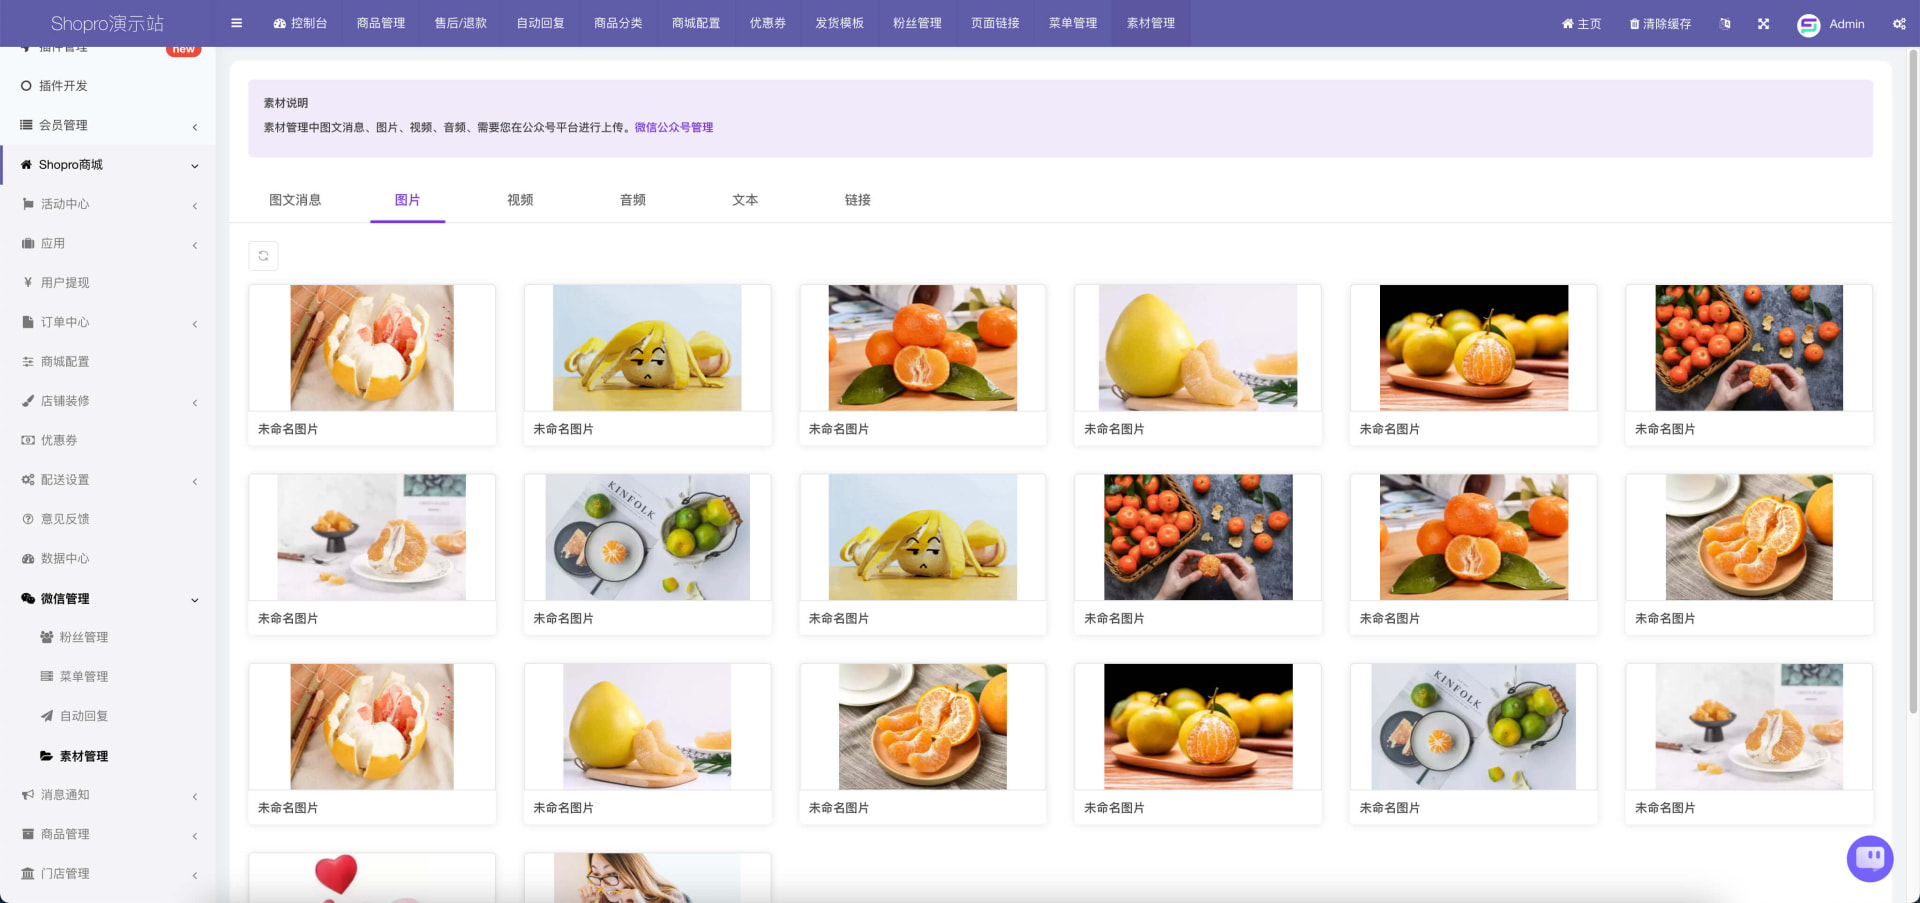Switch to the 视频 tab
Viewport: 1920px width, 903px height.
pyautogui.click(x=520, y=200)
